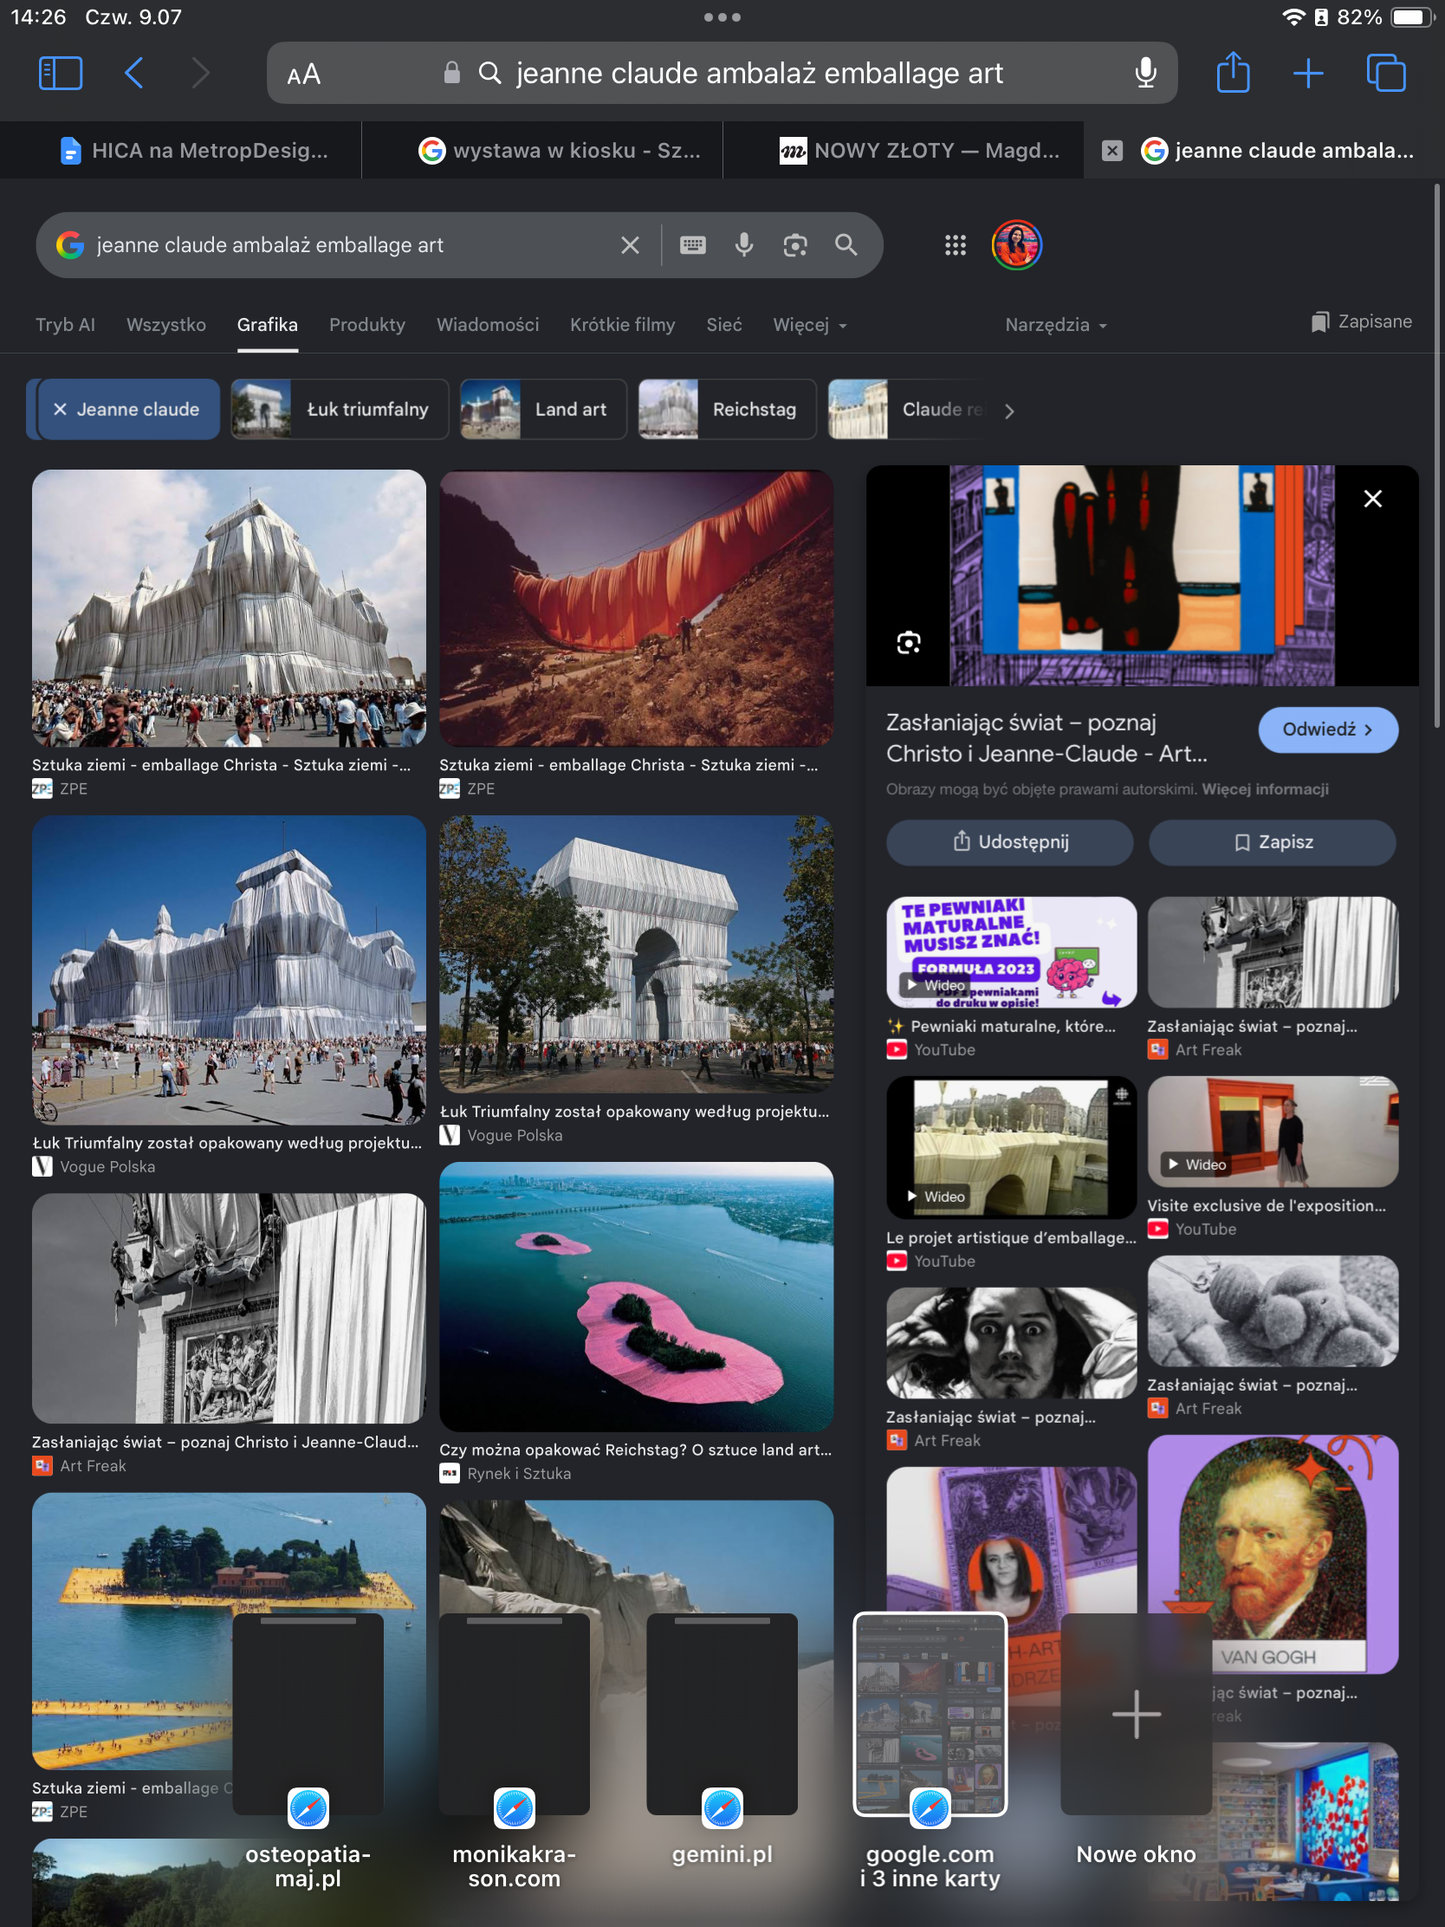Show more filter chips with the arrow
1445x1927 pixels.
tap(1009, 411)
